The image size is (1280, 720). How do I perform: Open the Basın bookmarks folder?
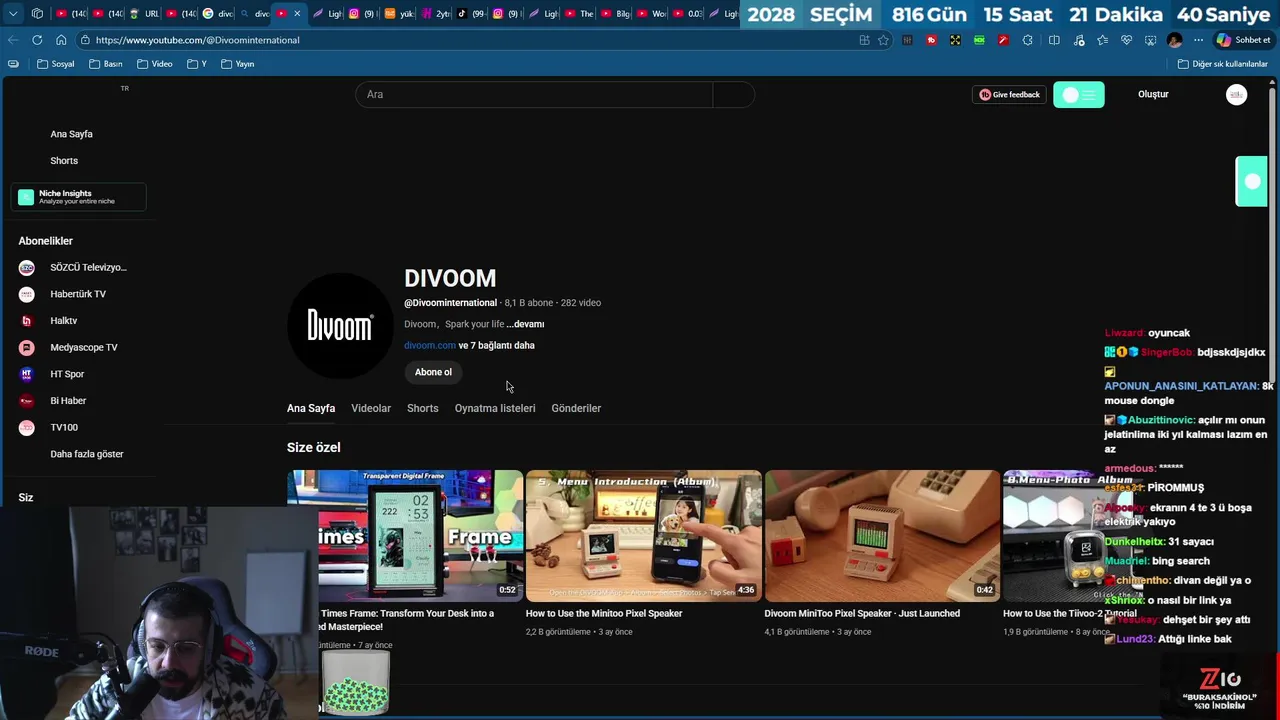(105, 64)
